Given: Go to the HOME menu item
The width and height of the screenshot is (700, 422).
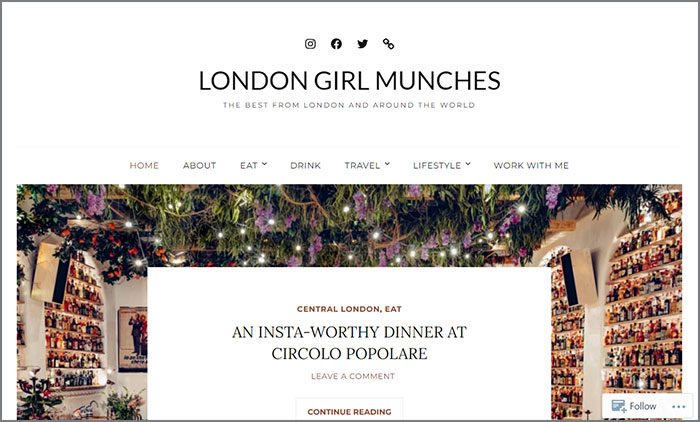Looking at the screenshot, I should point(144,165).
